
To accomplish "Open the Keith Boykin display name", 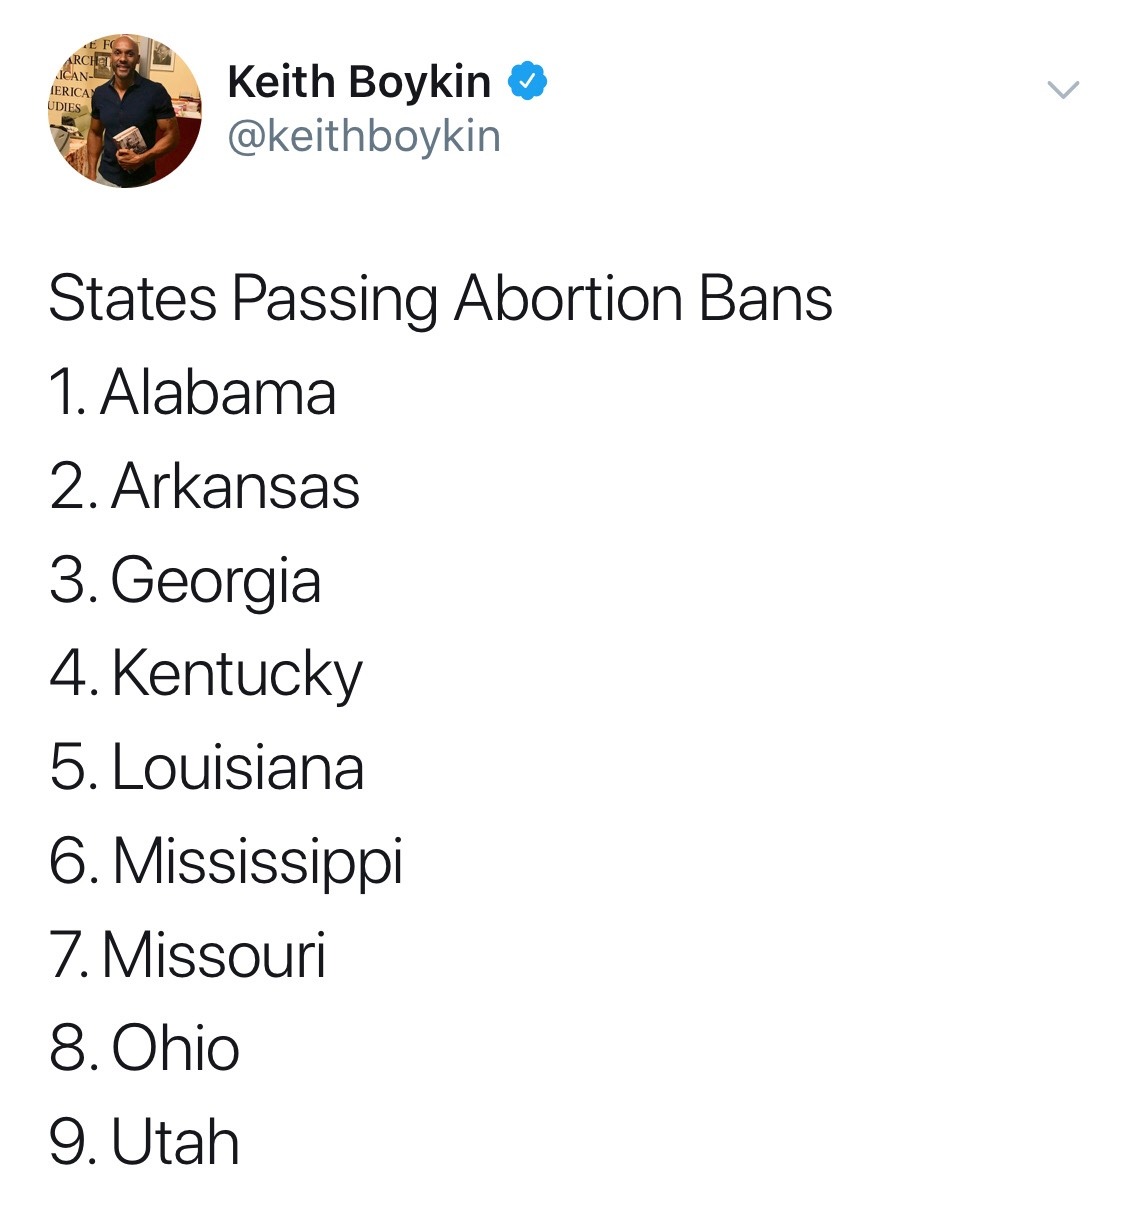I will (x=359, y=81).
